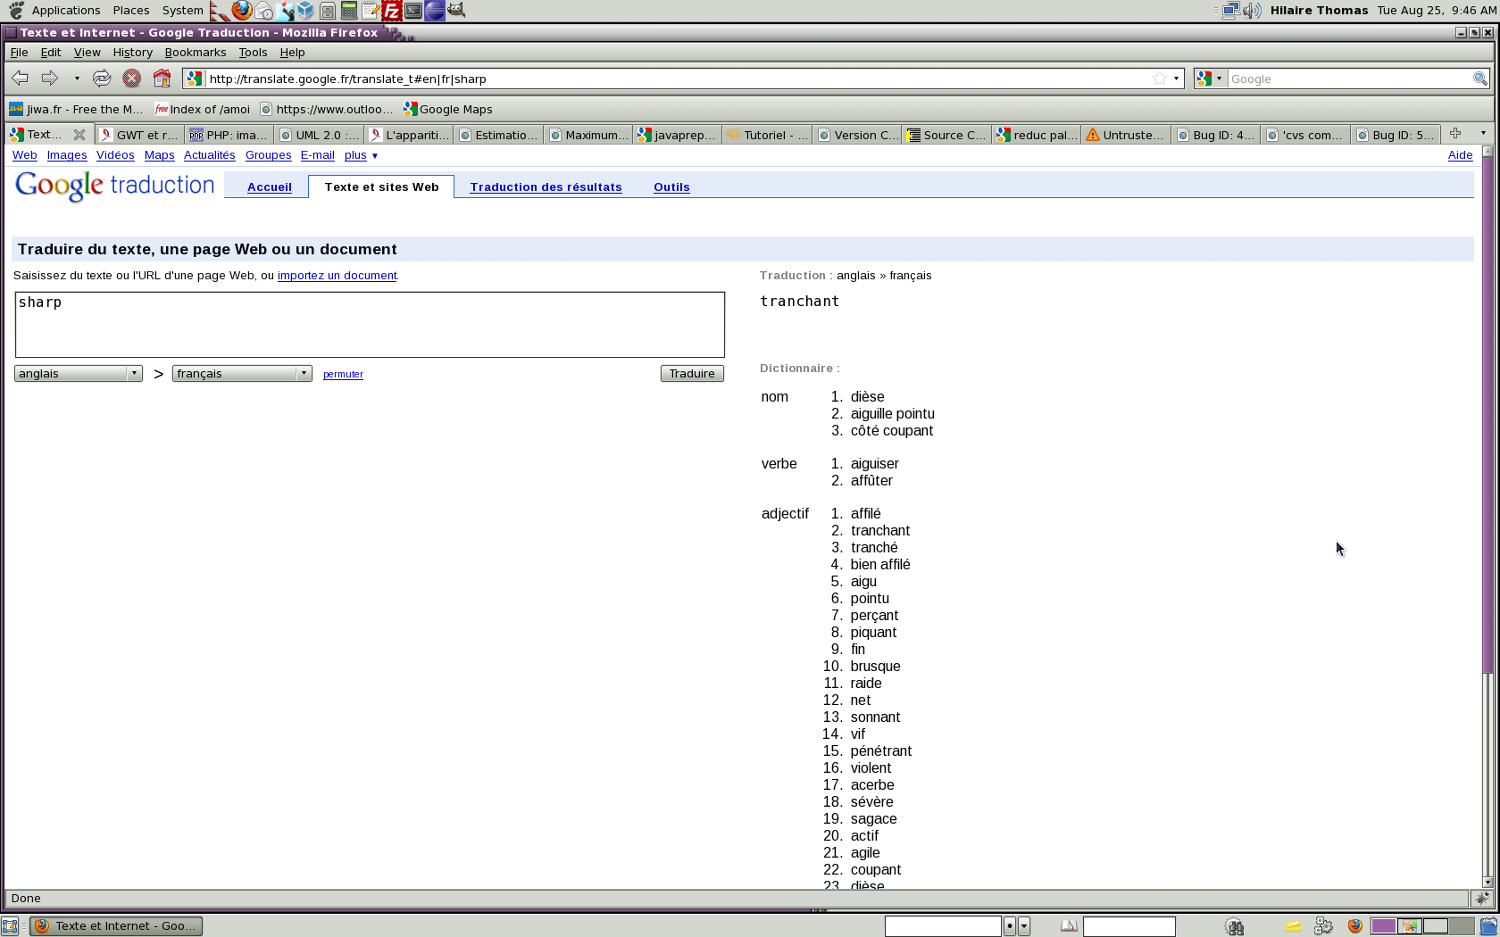Switch to the 'PHP: ima...' tab

[x=229, y=134]
